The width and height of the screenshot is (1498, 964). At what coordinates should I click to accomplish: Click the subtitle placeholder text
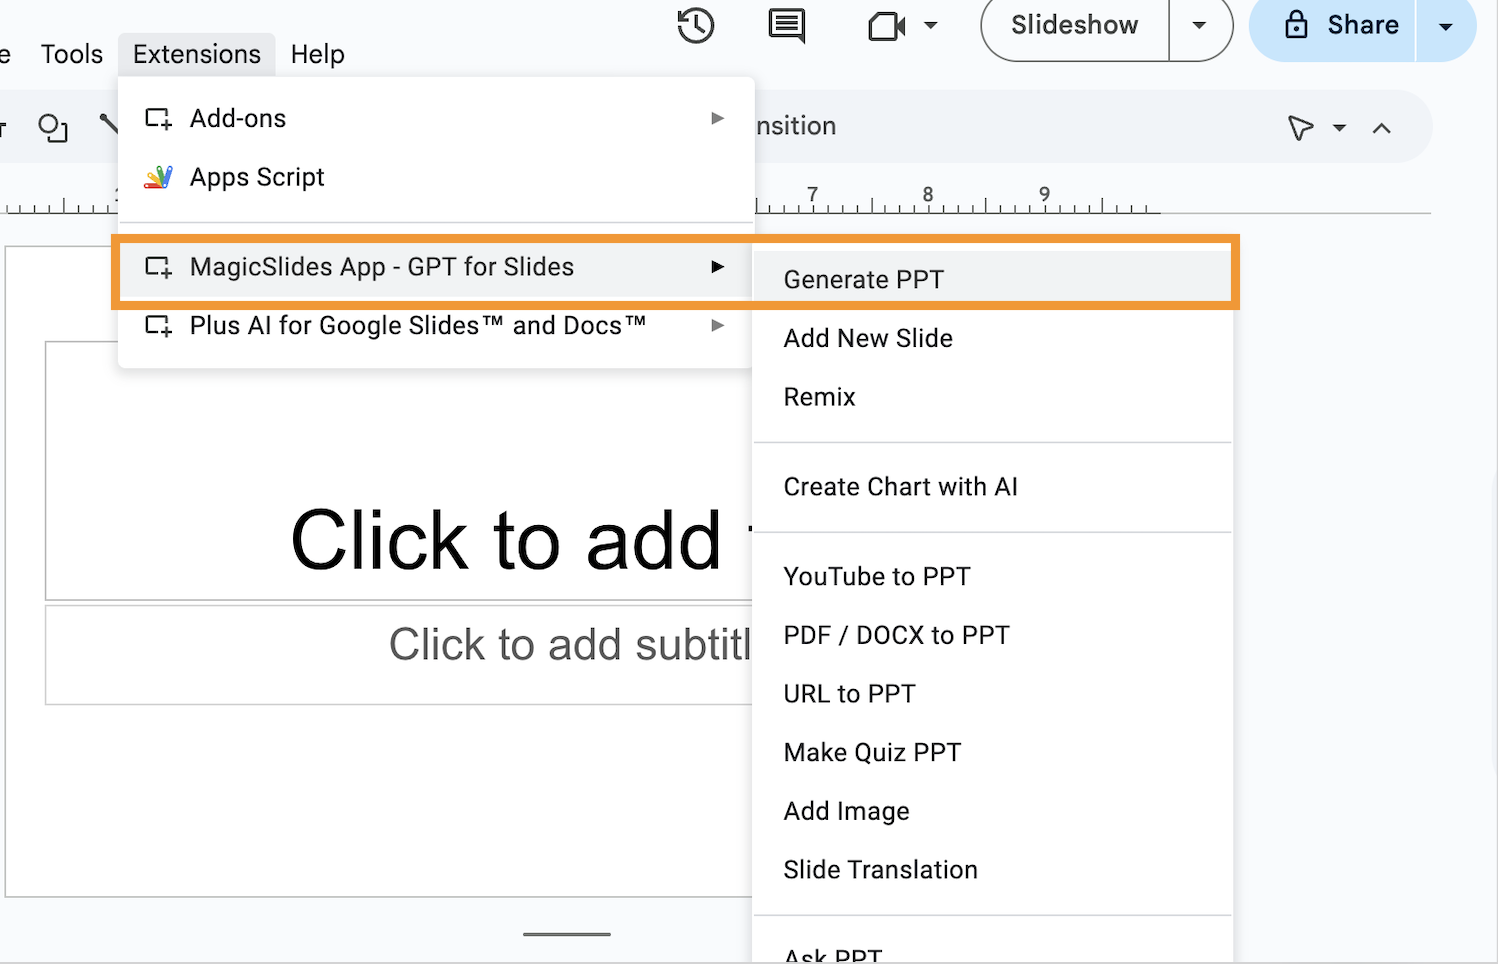pyautogui.click(x=570, y=645)
